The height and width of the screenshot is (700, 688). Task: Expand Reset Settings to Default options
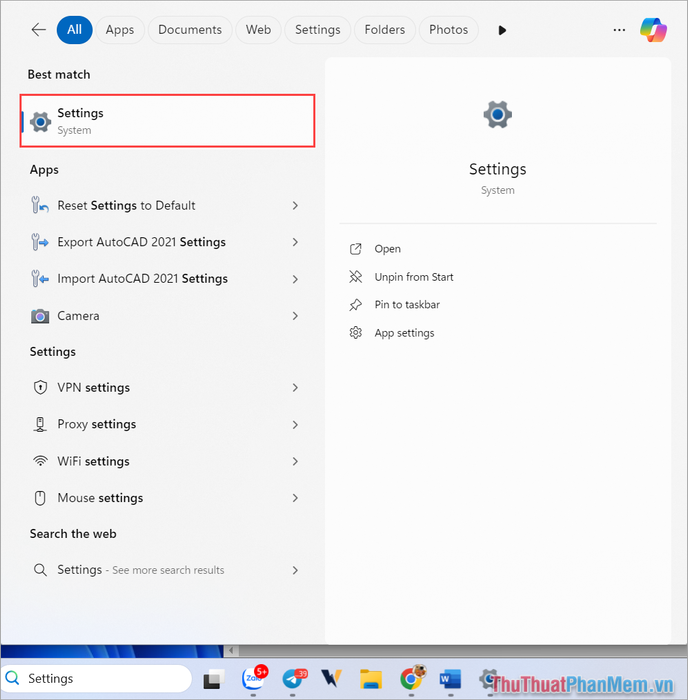coord(295,206)
